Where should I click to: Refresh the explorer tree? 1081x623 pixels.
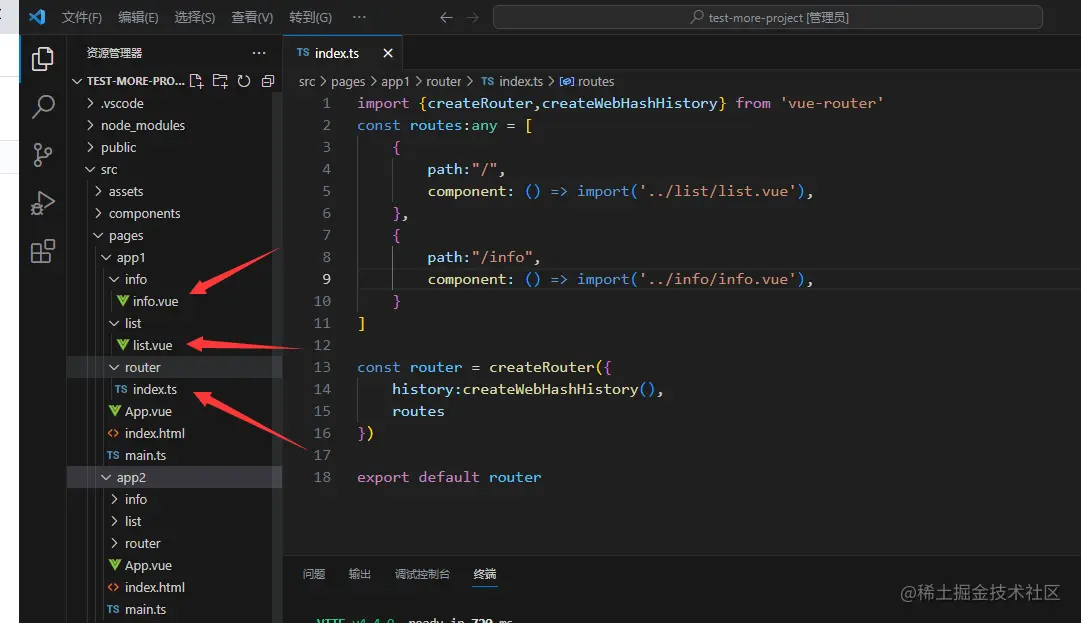(x=244, y=81)
